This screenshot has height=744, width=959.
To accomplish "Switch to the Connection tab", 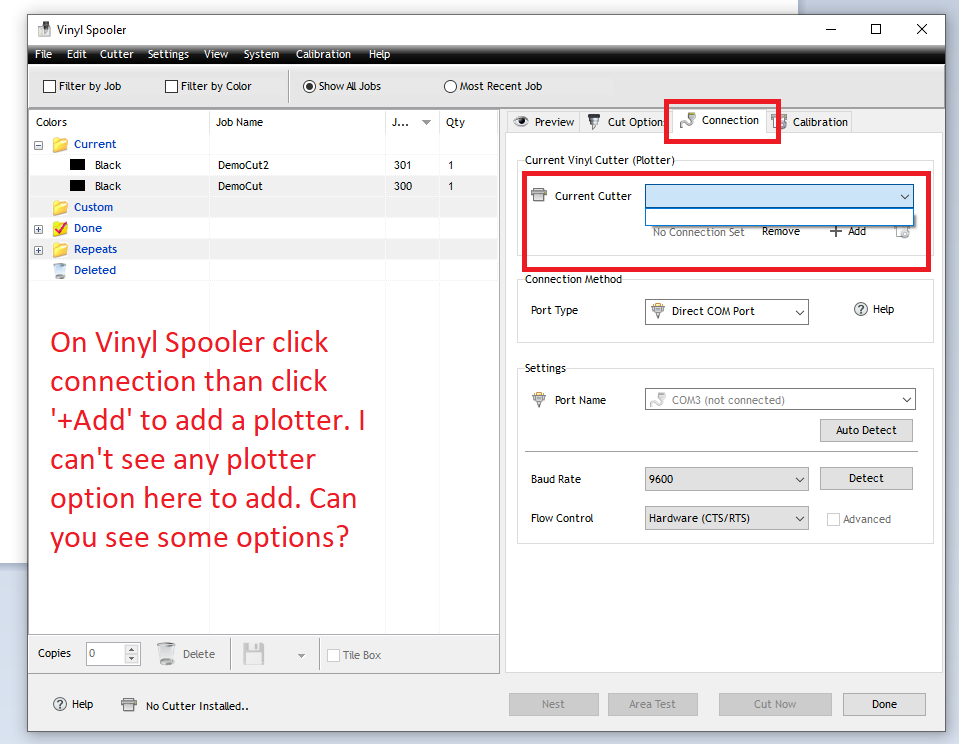I will tap(719, 120).
